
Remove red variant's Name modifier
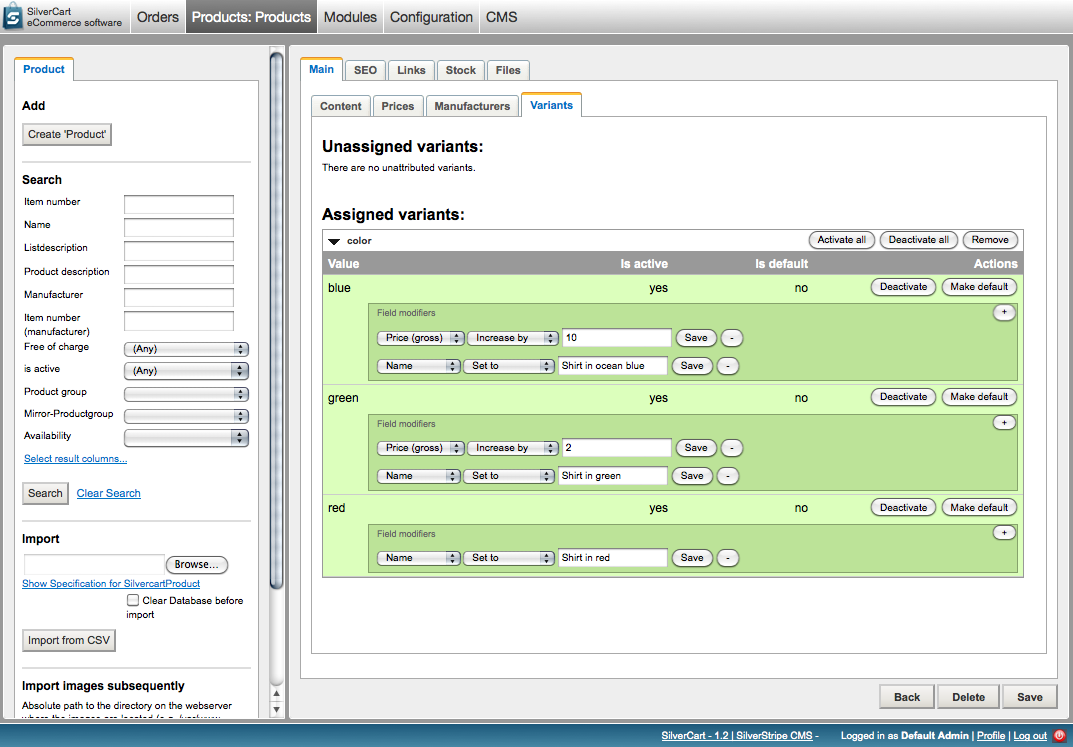pyautogui.click(x=728, y=558)
